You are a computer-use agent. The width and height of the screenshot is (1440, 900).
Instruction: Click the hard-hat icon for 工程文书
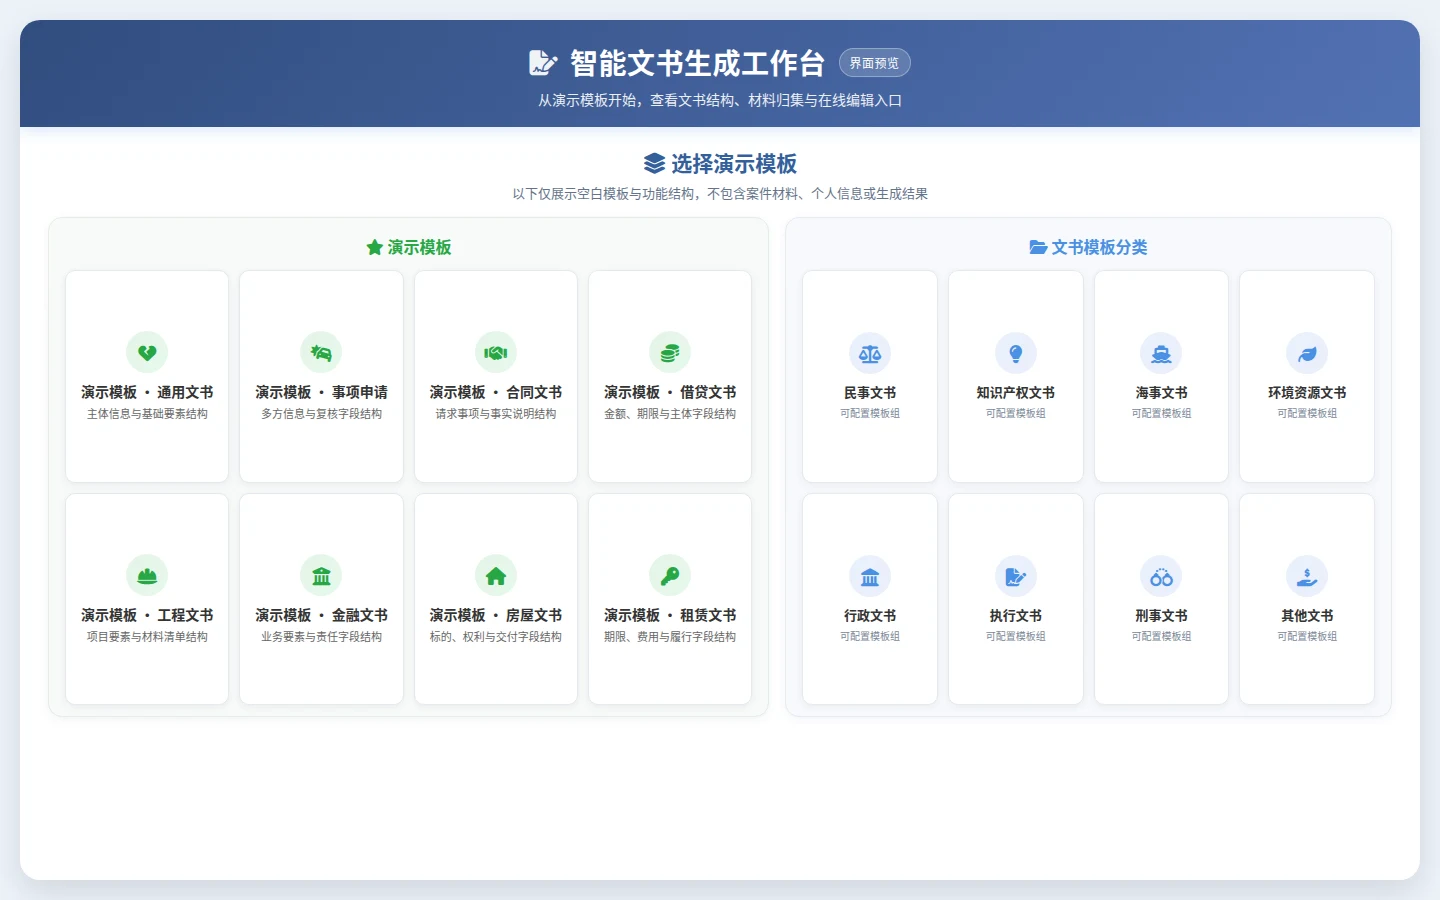pos(147,575)
